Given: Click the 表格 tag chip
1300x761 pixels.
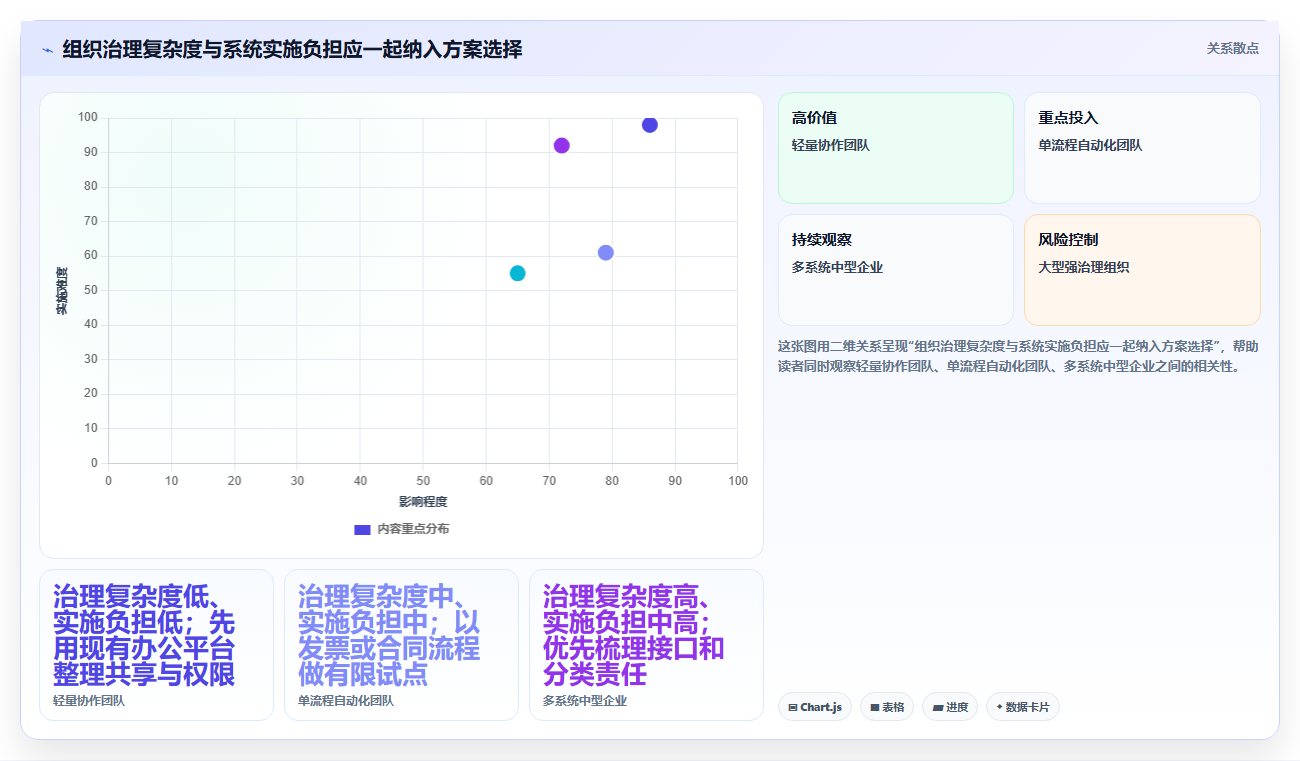Looking at the screenshot, I should click(887, 707).
